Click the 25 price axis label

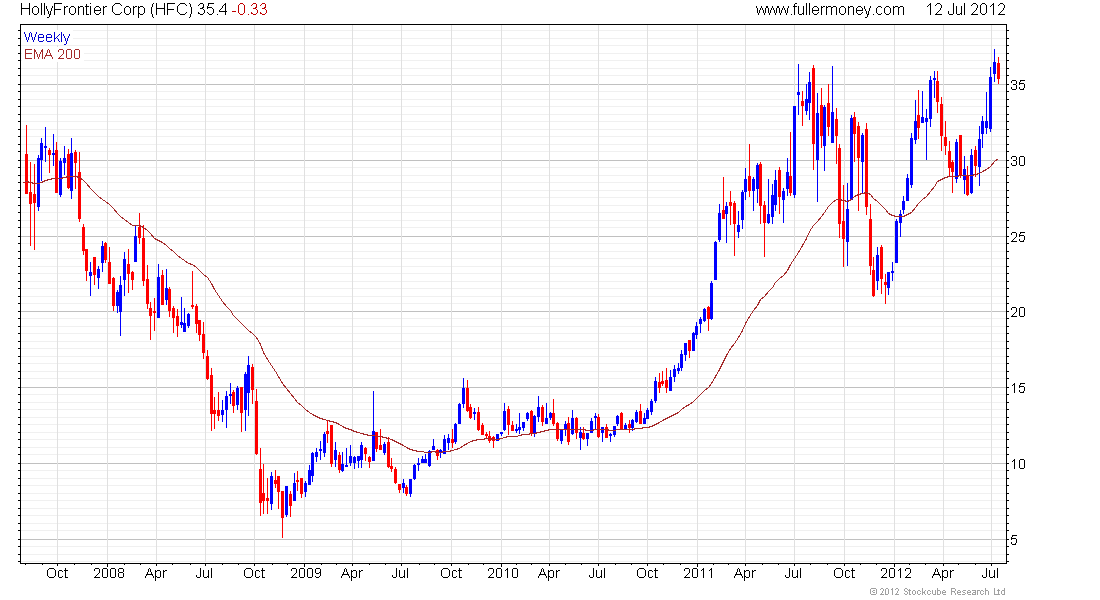coord(1017,237)
